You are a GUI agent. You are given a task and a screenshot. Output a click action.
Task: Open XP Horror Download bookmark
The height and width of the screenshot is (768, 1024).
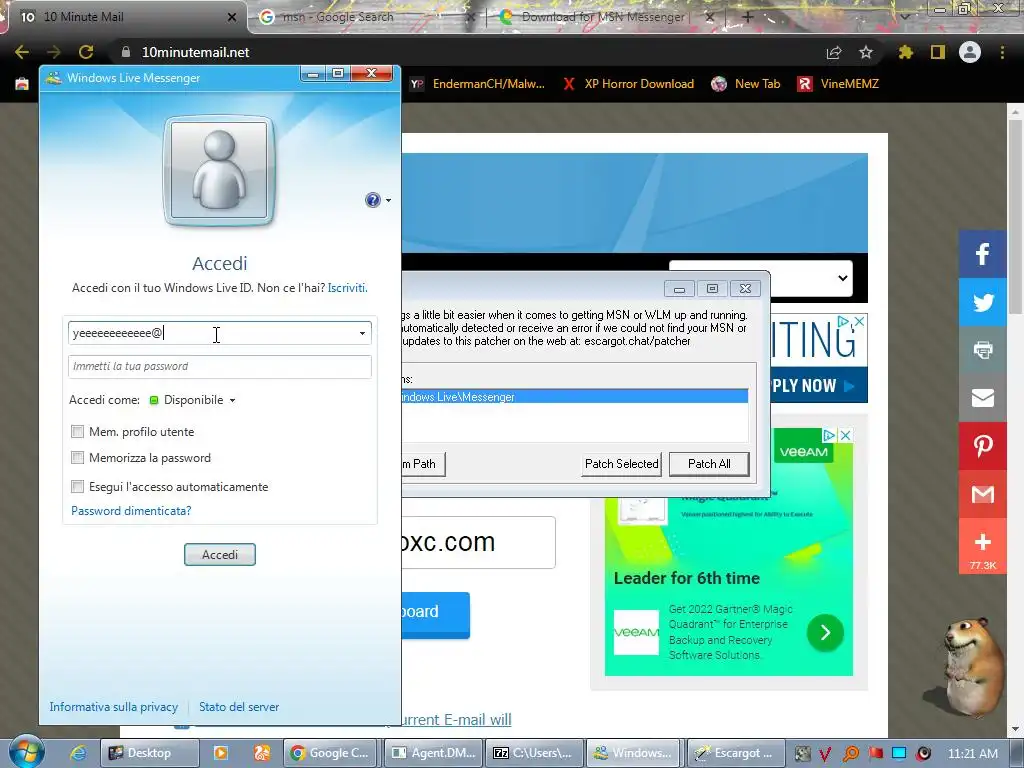628,84
